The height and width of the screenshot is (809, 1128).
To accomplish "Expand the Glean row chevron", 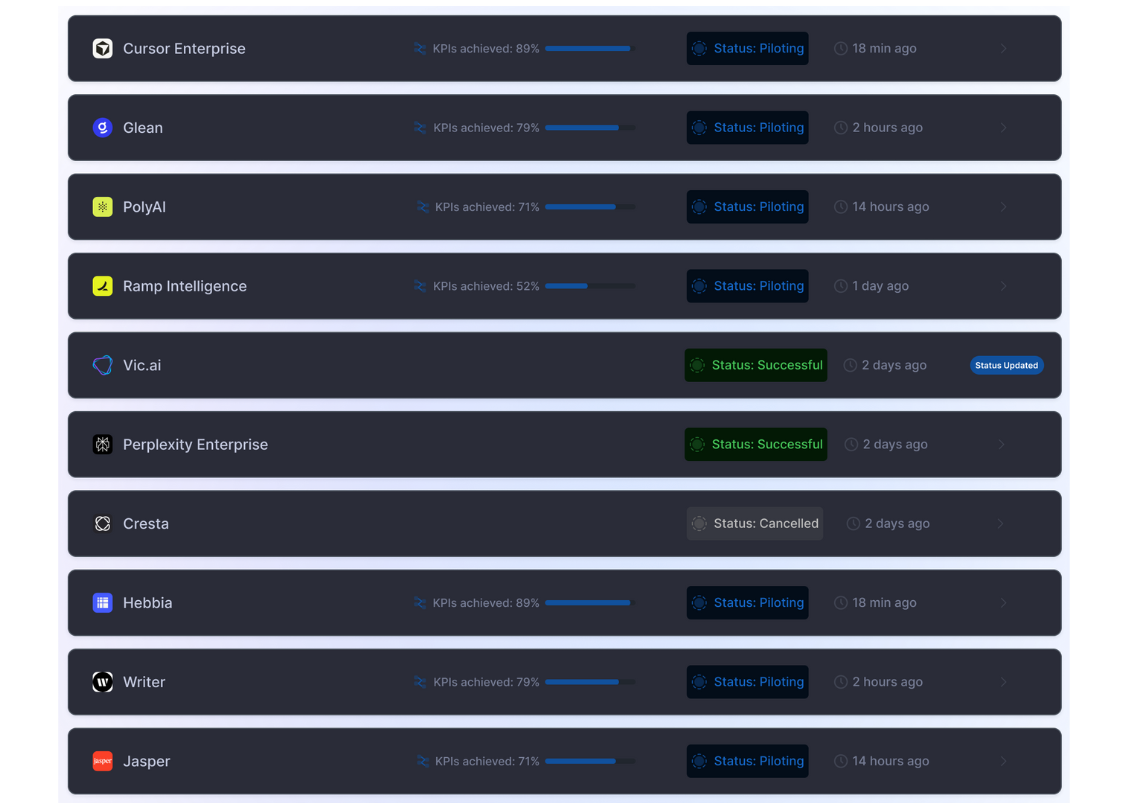I will [1004, 127].
